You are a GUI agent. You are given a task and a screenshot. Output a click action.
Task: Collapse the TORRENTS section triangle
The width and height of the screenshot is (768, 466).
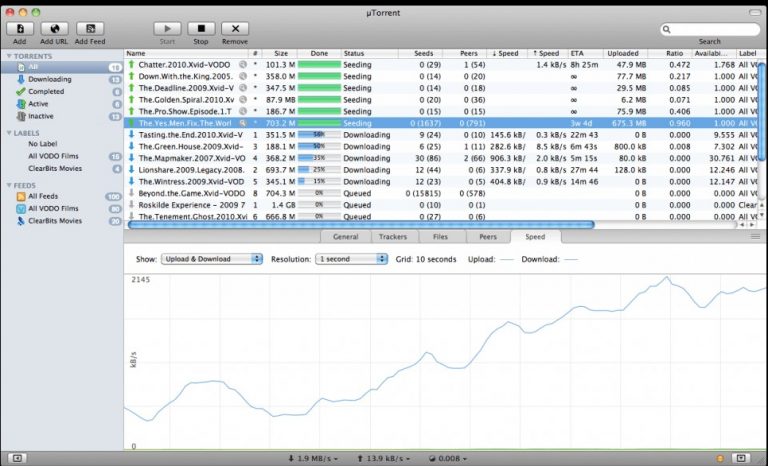pos(9,56)
